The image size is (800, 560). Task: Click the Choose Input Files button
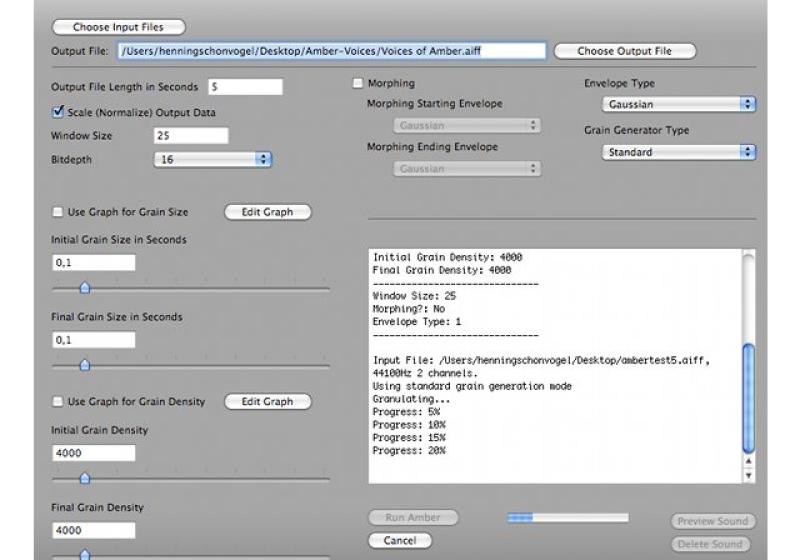click(x=118, y=27)
